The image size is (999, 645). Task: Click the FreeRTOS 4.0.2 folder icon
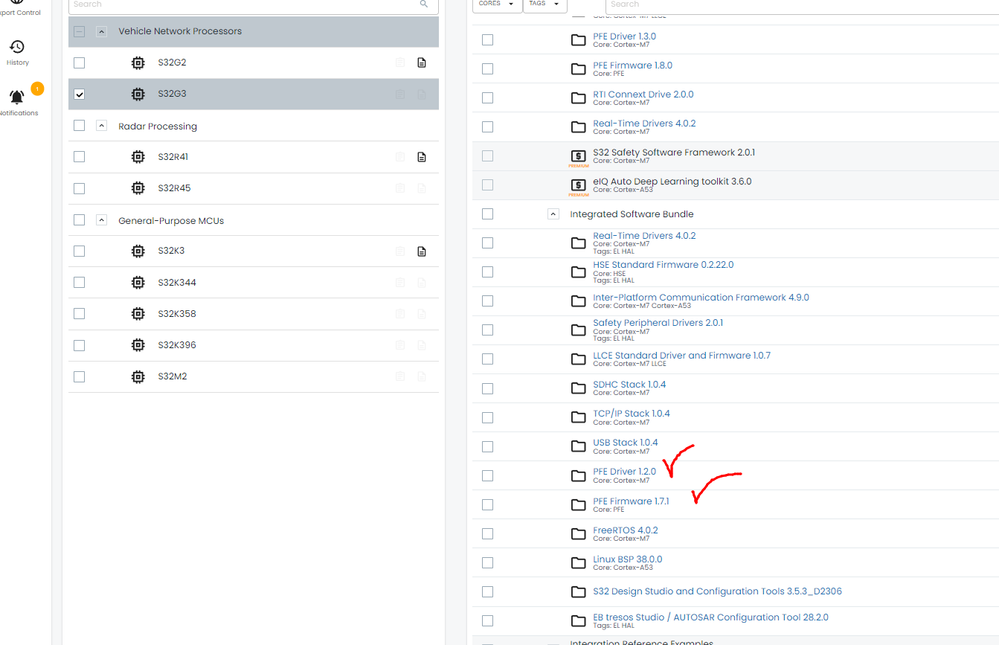coord(578,533)
